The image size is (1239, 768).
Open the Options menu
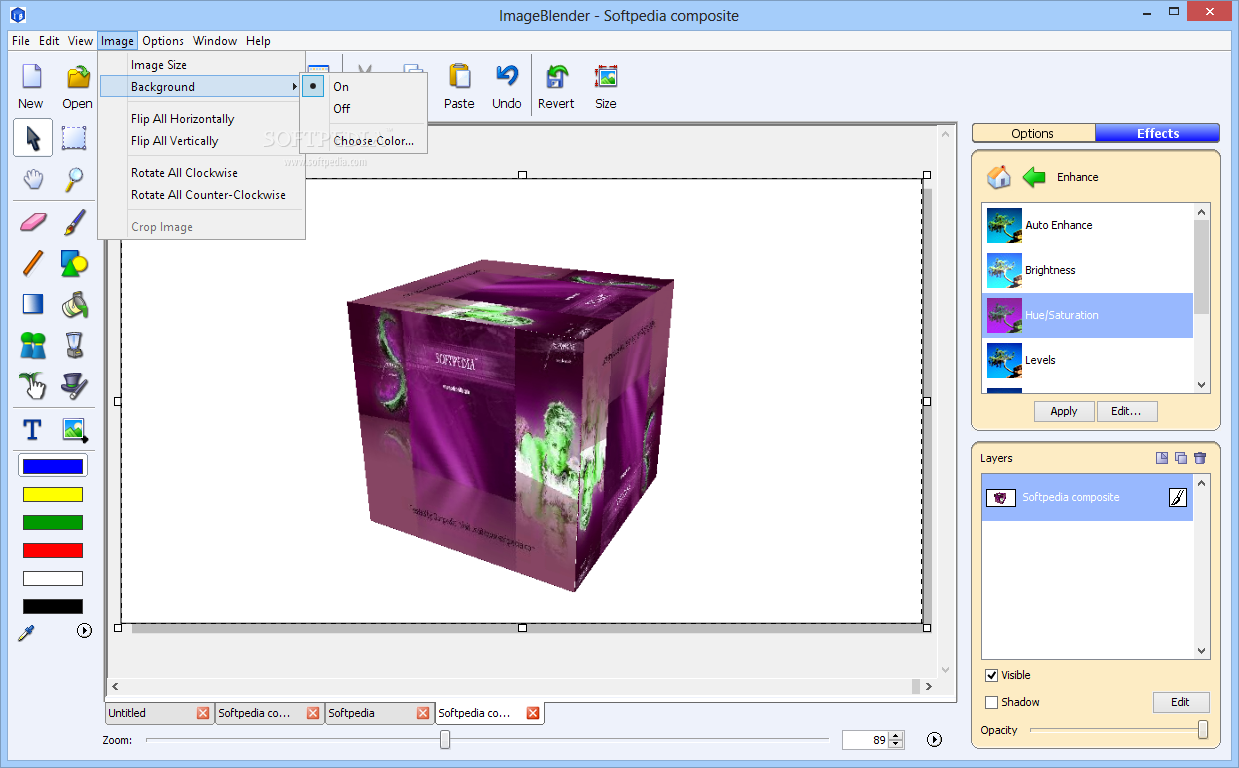tap(163, 41)
